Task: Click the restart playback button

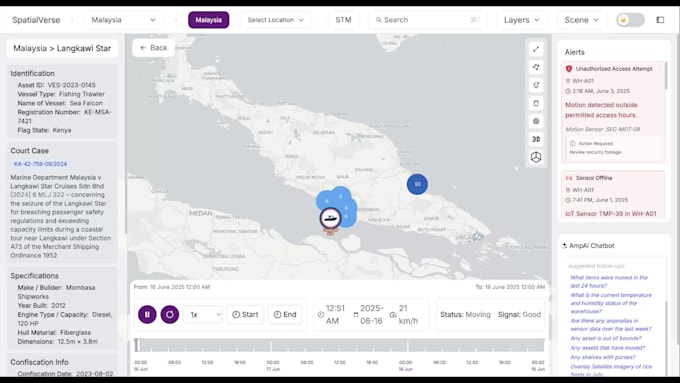Action: (x=170, y=314)
